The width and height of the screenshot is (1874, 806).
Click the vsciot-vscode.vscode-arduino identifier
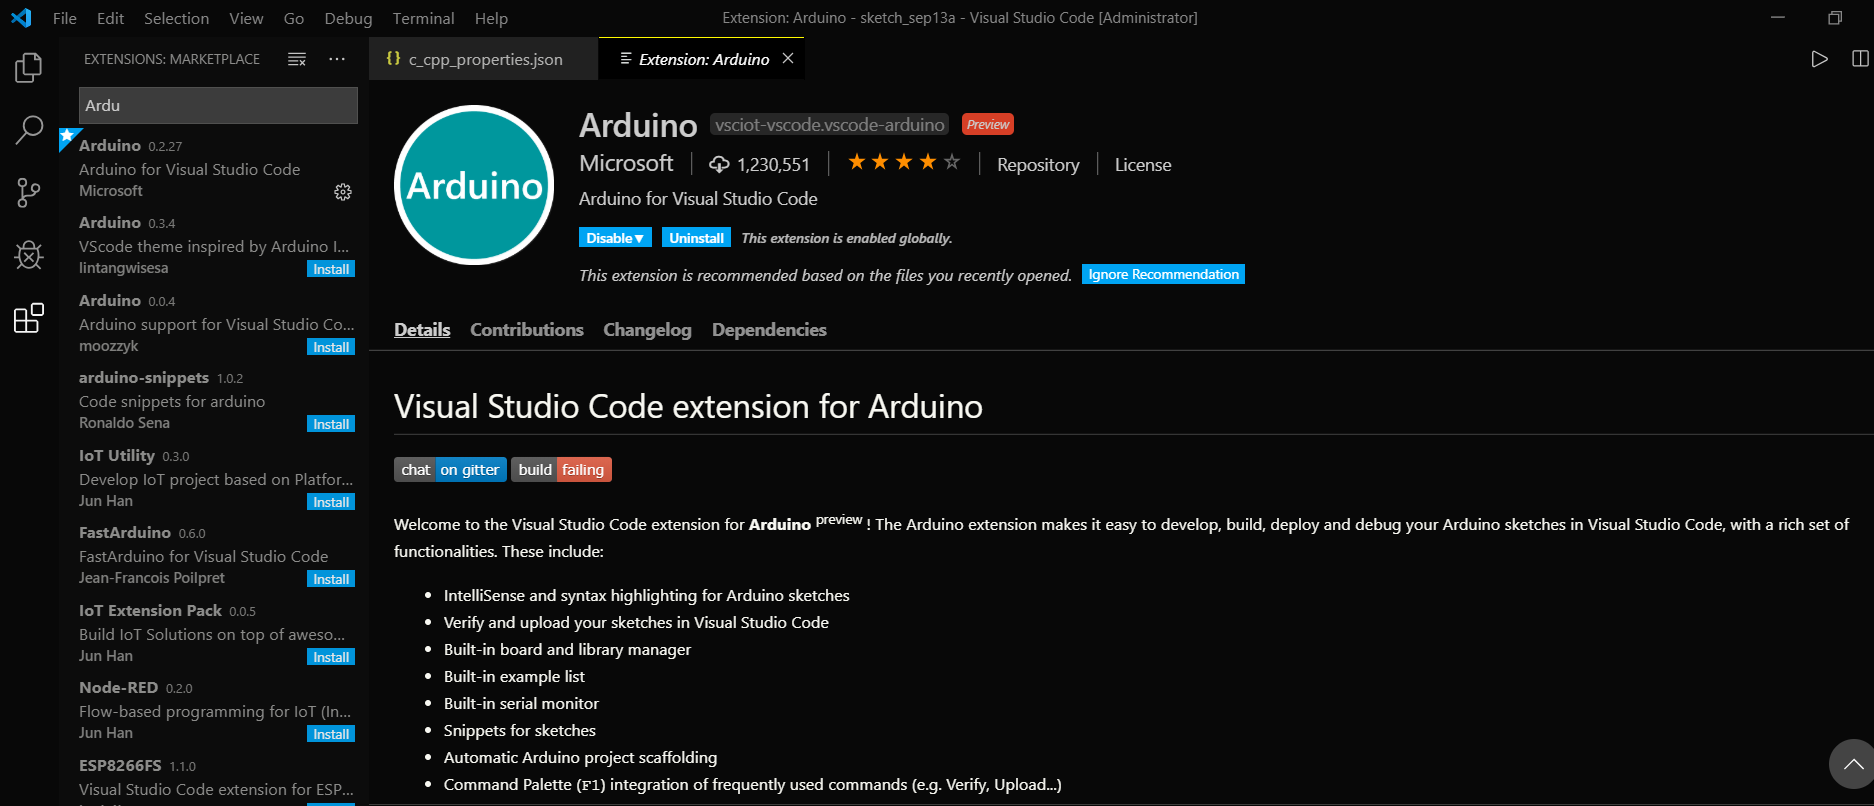coord(829,125)
